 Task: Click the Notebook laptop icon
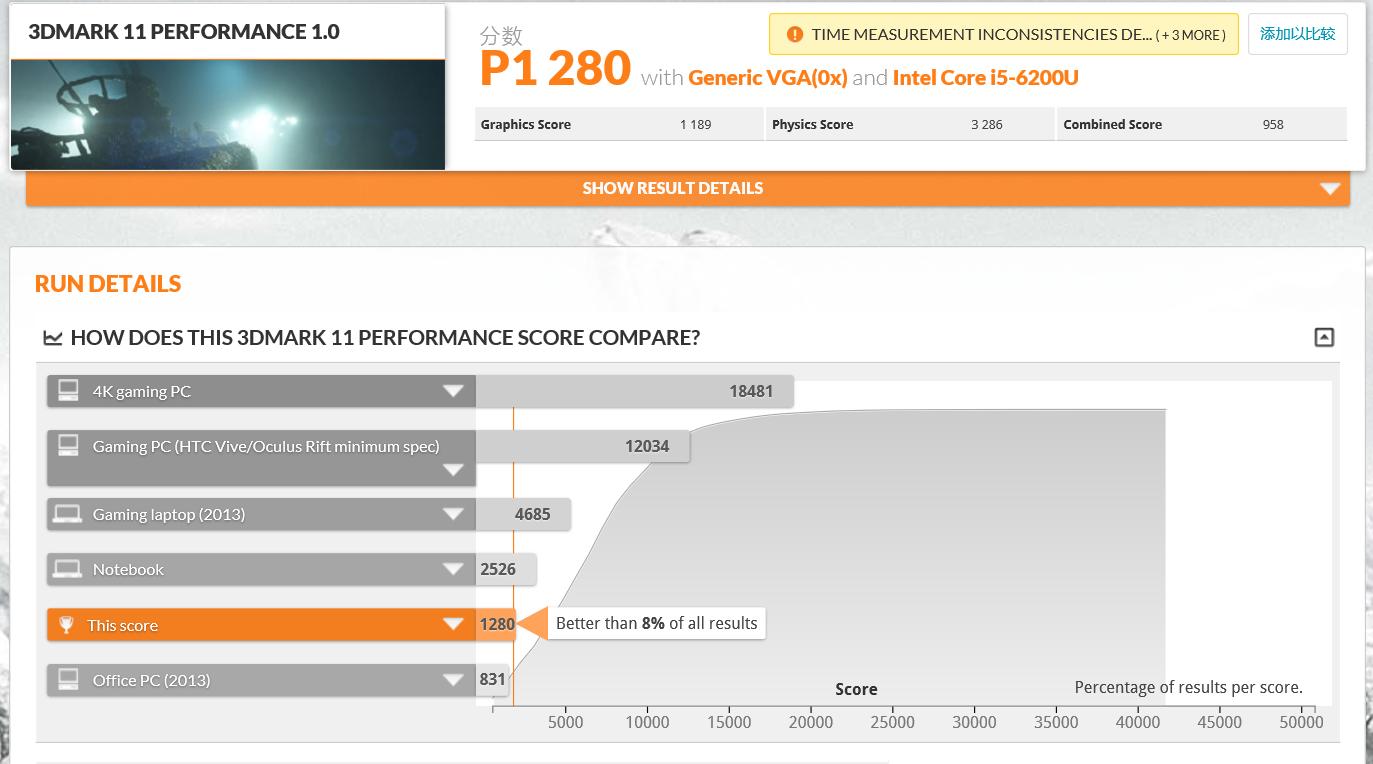point(68,569)
